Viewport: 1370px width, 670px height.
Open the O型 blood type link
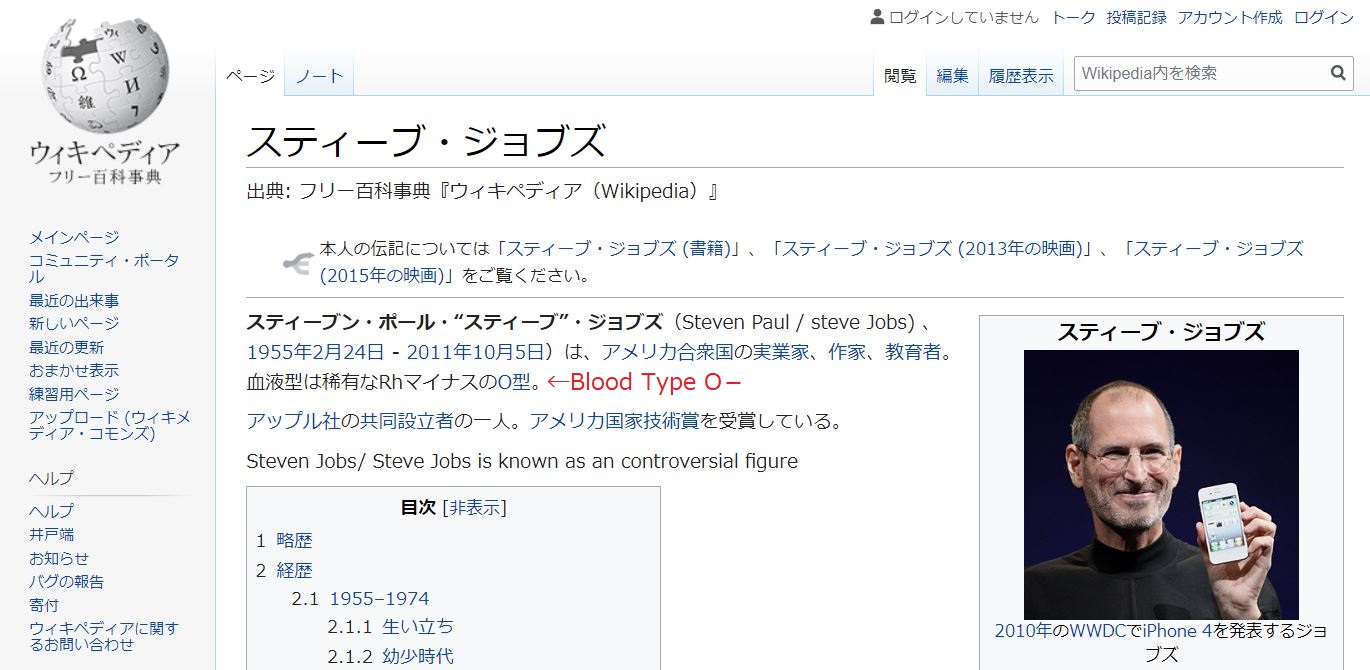(x=514, y=382)
